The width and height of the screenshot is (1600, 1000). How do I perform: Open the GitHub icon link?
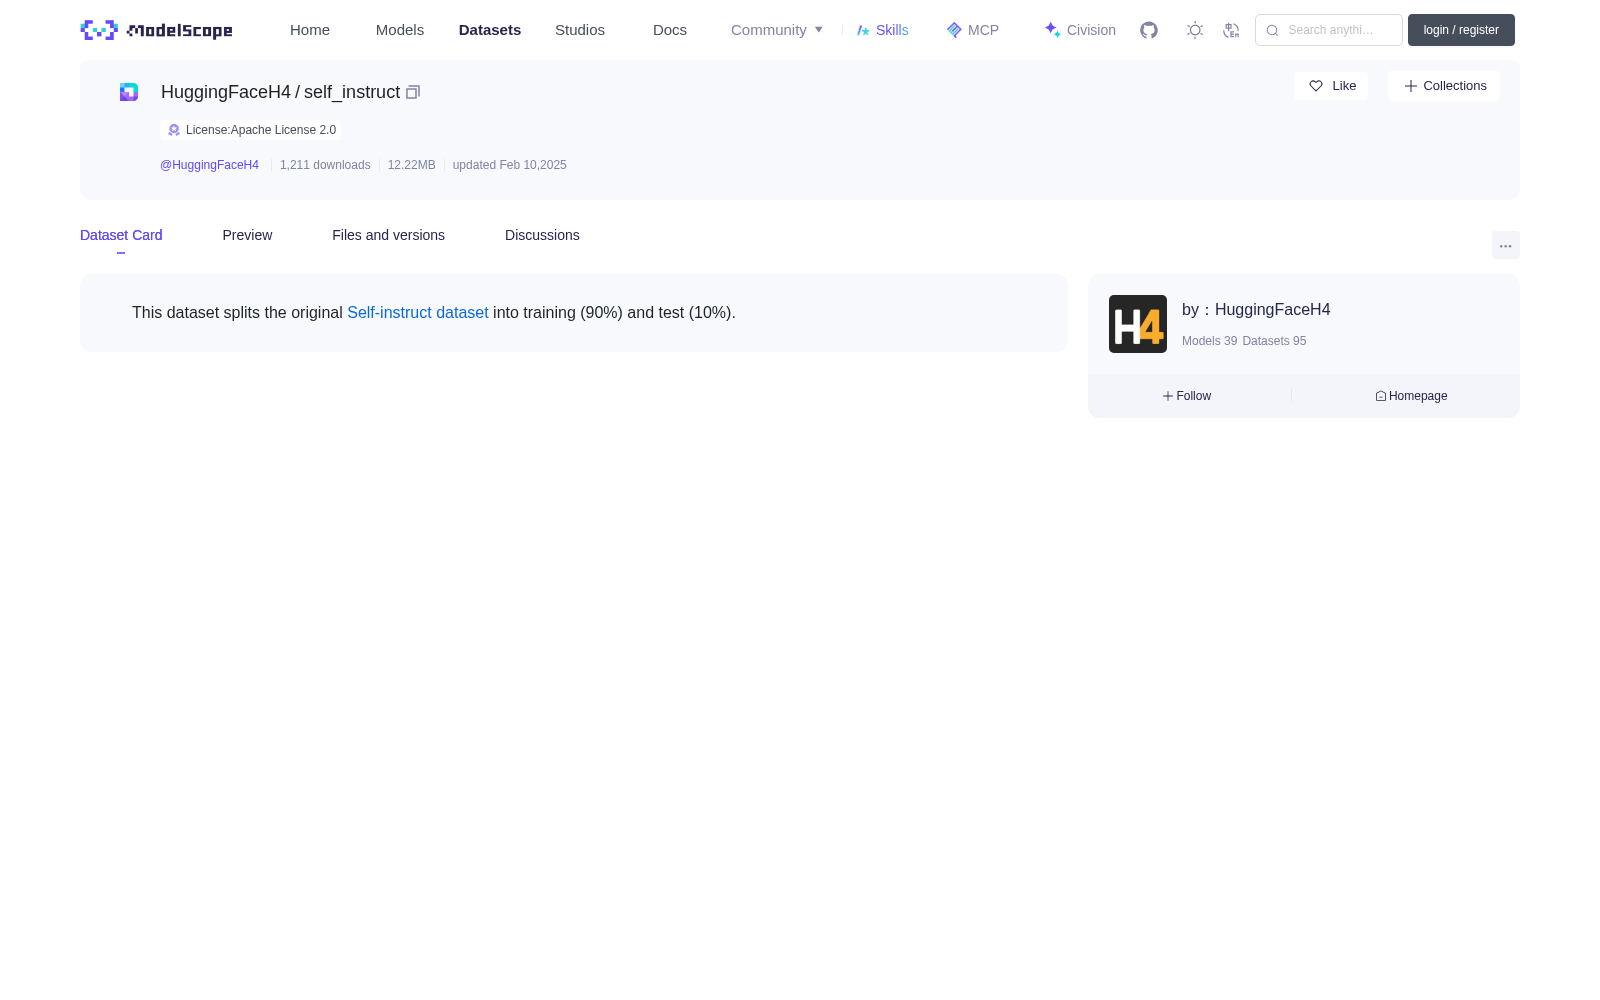[x=1149, y=30]
